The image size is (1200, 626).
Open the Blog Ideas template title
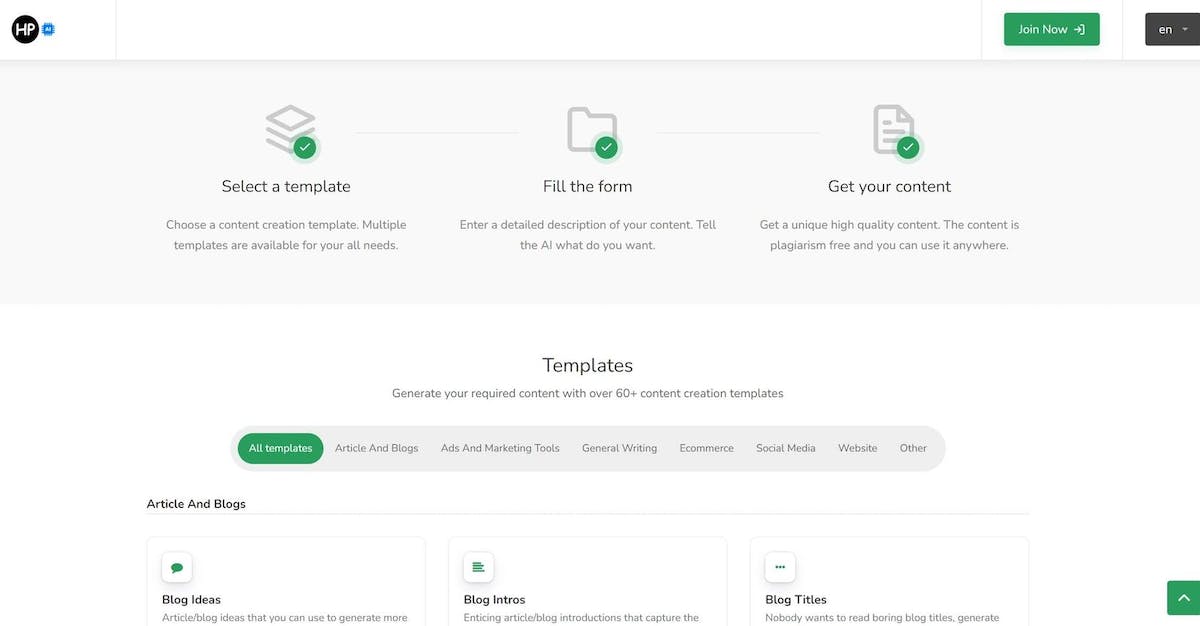pos(191,600)
